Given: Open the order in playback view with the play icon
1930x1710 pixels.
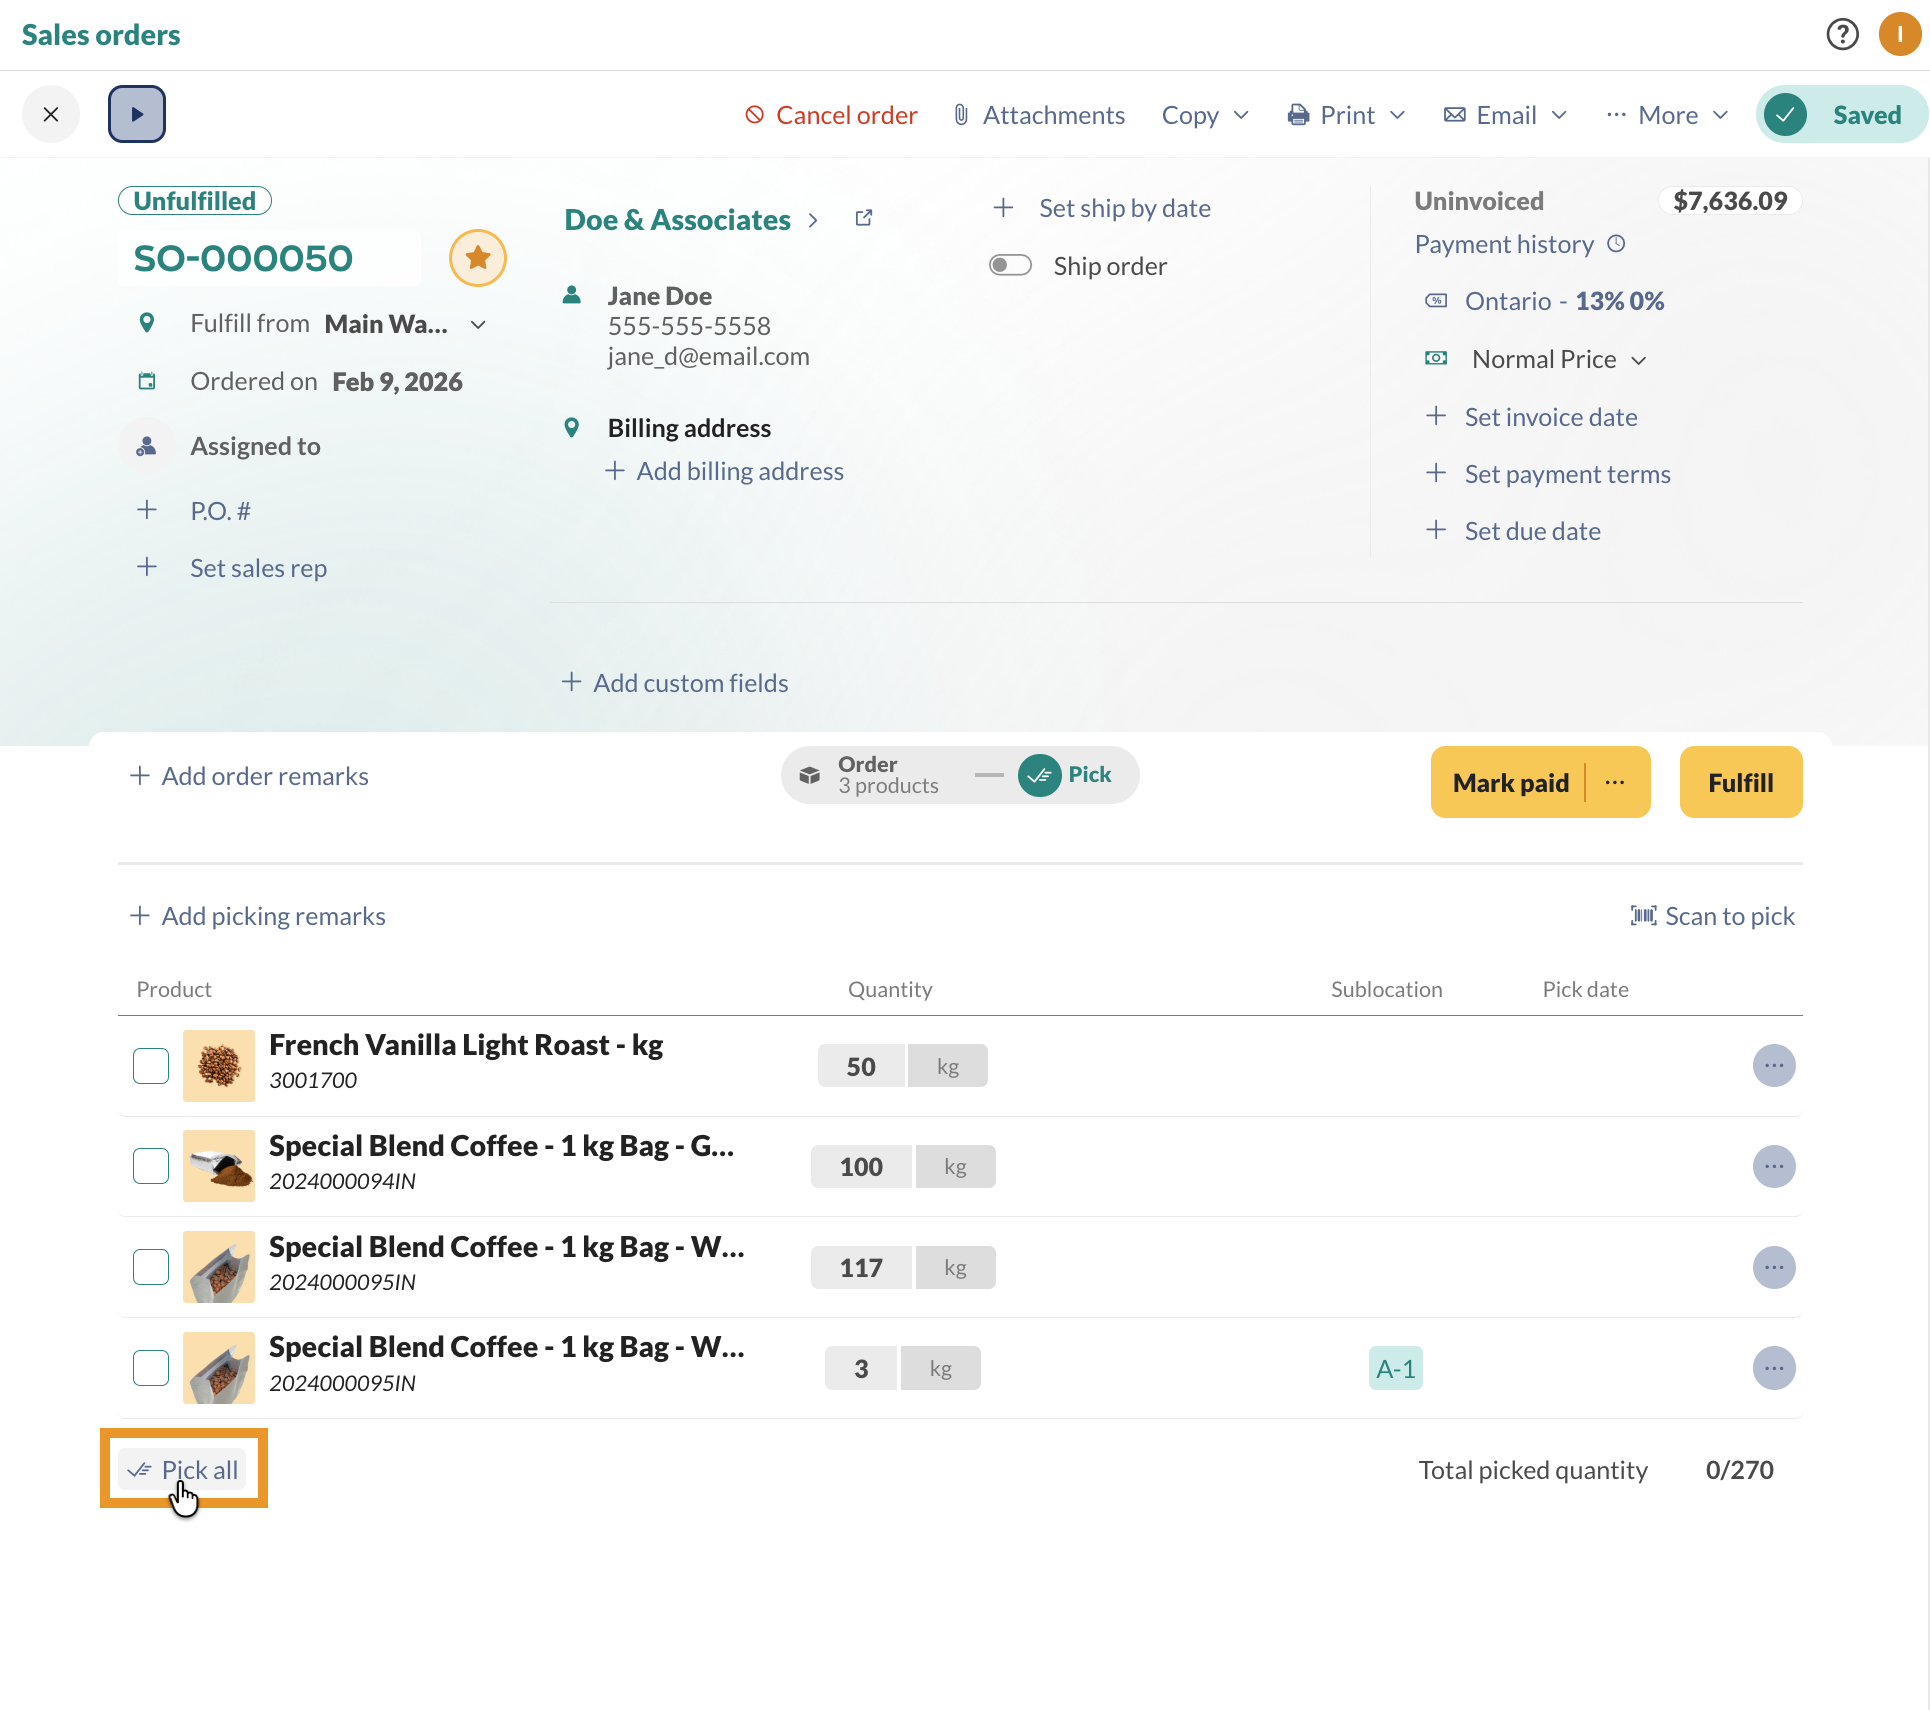Looking at the screenshot, I should point(137,113).
